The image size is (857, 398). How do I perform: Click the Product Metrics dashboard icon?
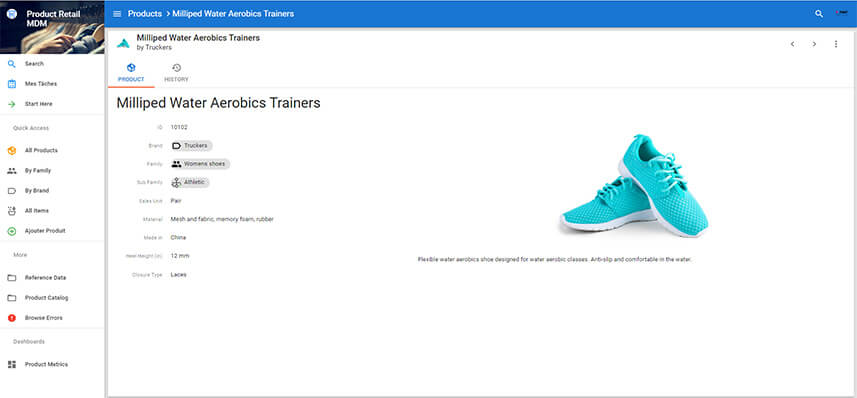11,365
